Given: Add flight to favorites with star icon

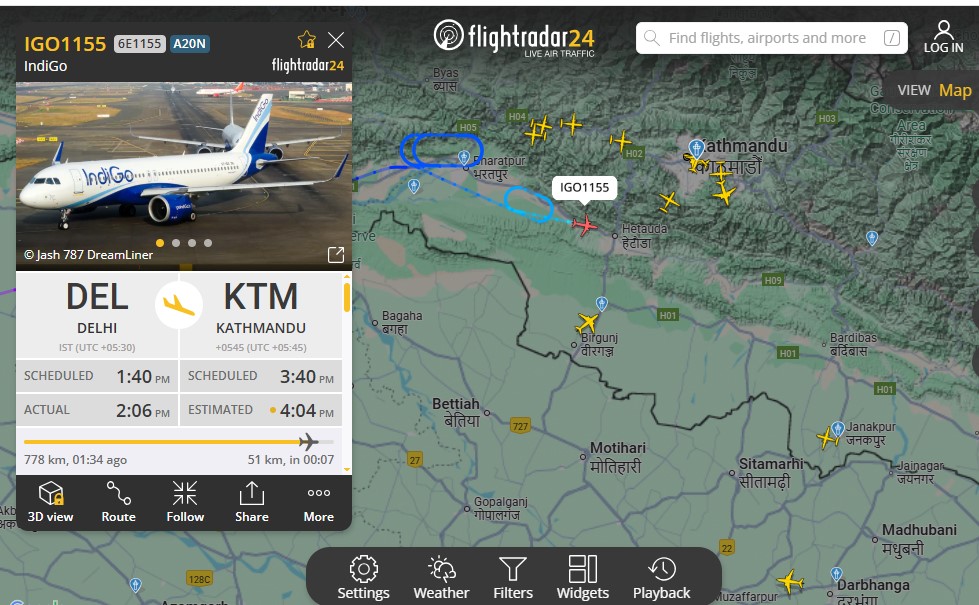Looking at the screenshot, I should pos(307,40).
